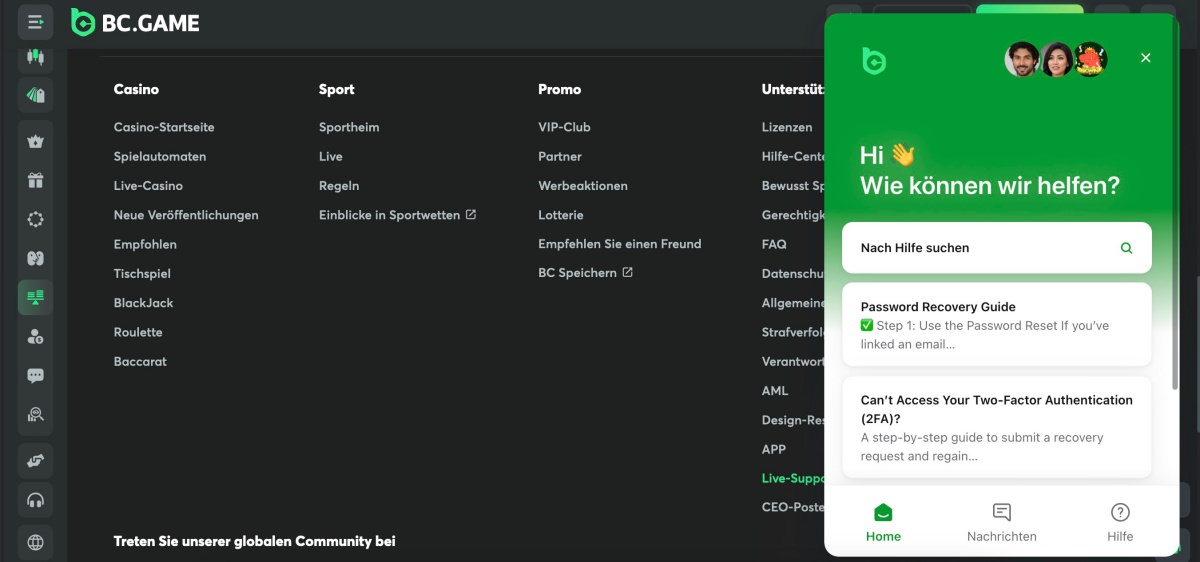Click the magnifier icon in help search
Viewport: 1200px width, 562px height.
(x=1126, y=248)
